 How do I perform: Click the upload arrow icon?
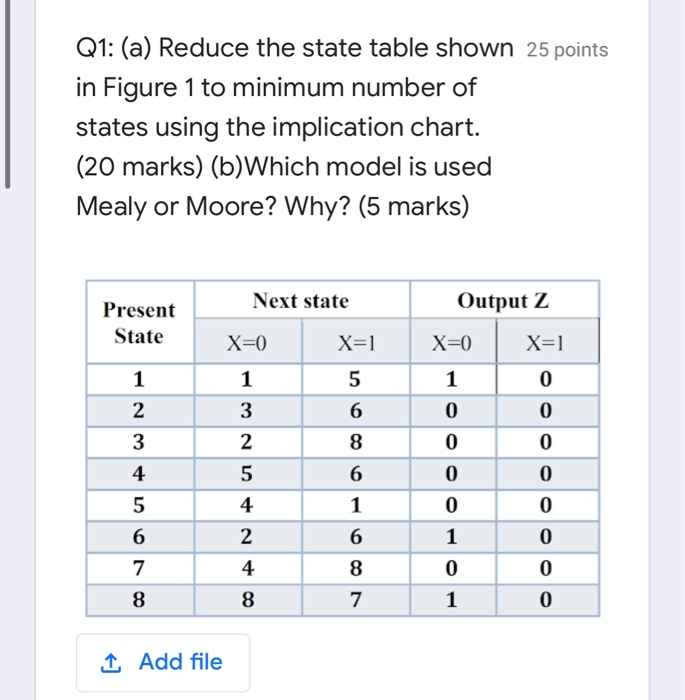(111, 662)
